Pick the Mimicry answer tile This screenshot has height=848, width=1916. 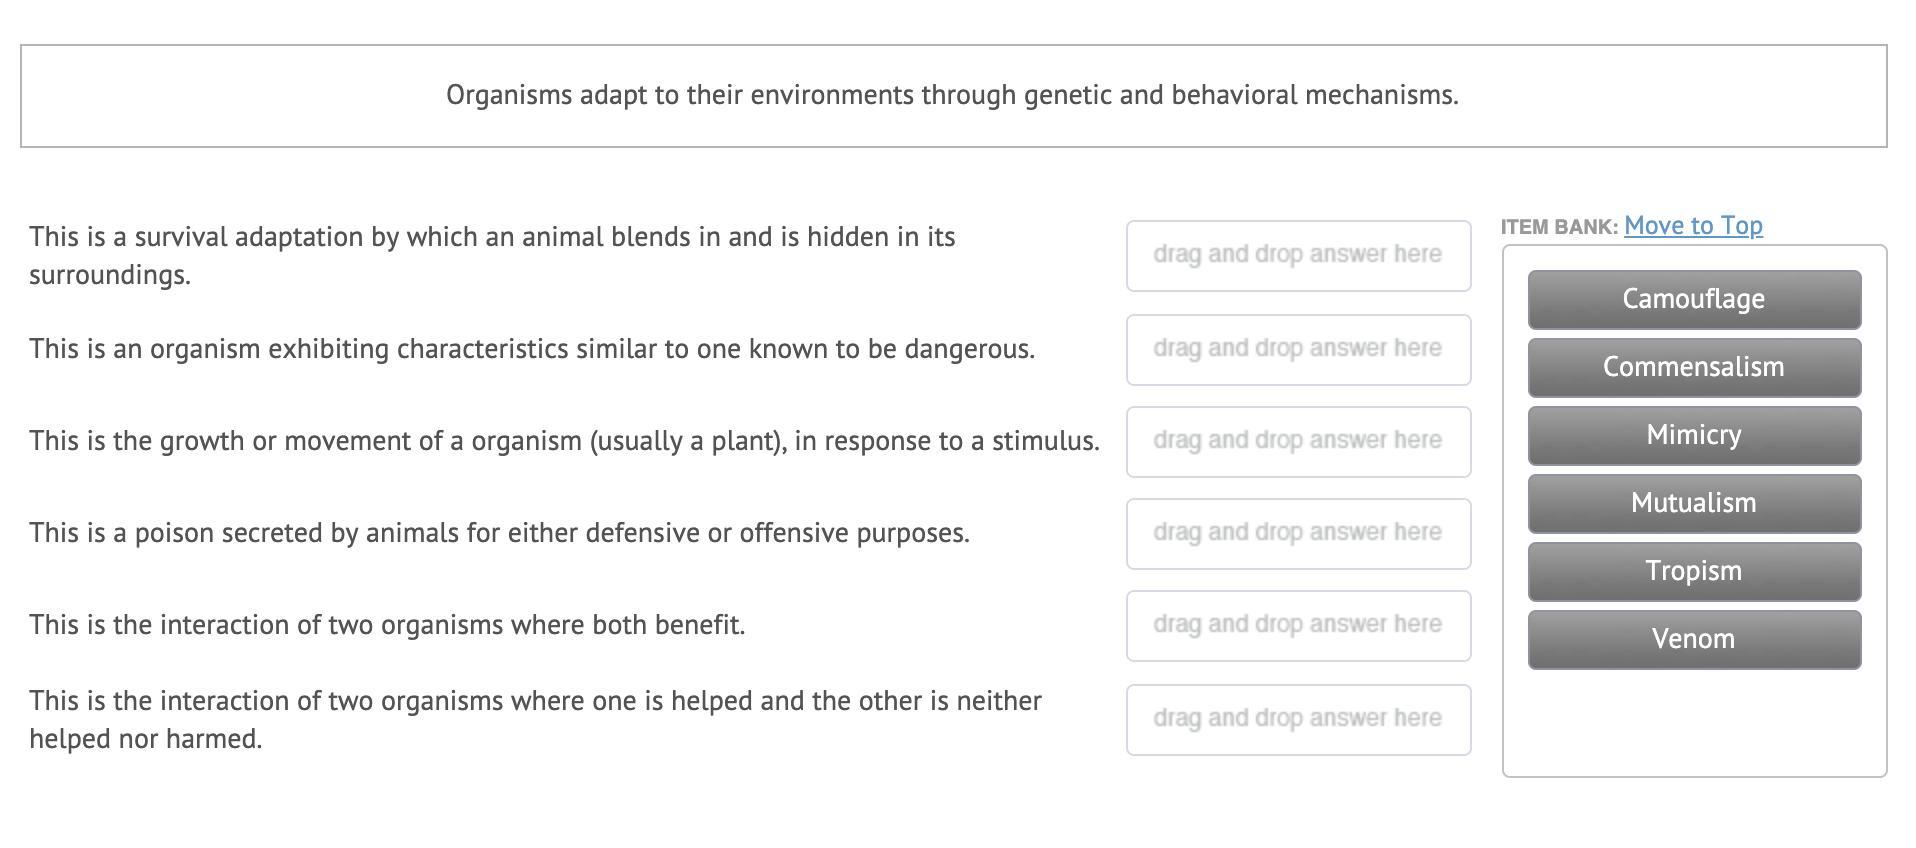tap(1693, 435)
